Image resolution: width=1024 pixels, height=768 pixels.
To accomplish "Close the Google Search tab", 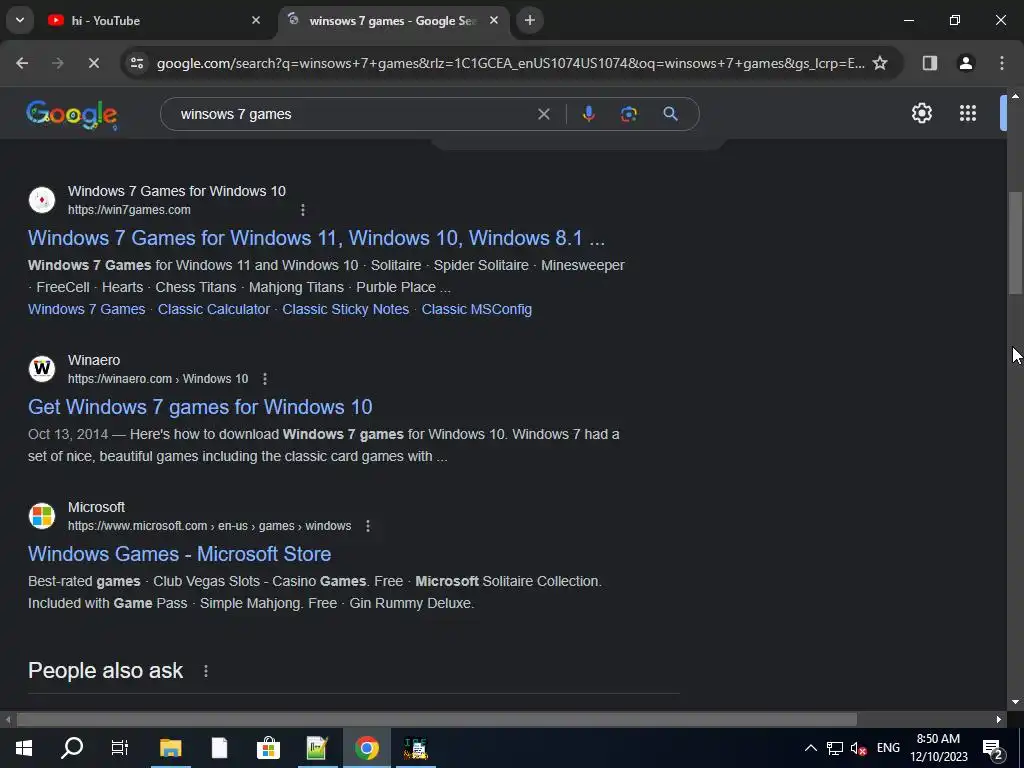I will [x=494, y=20].
